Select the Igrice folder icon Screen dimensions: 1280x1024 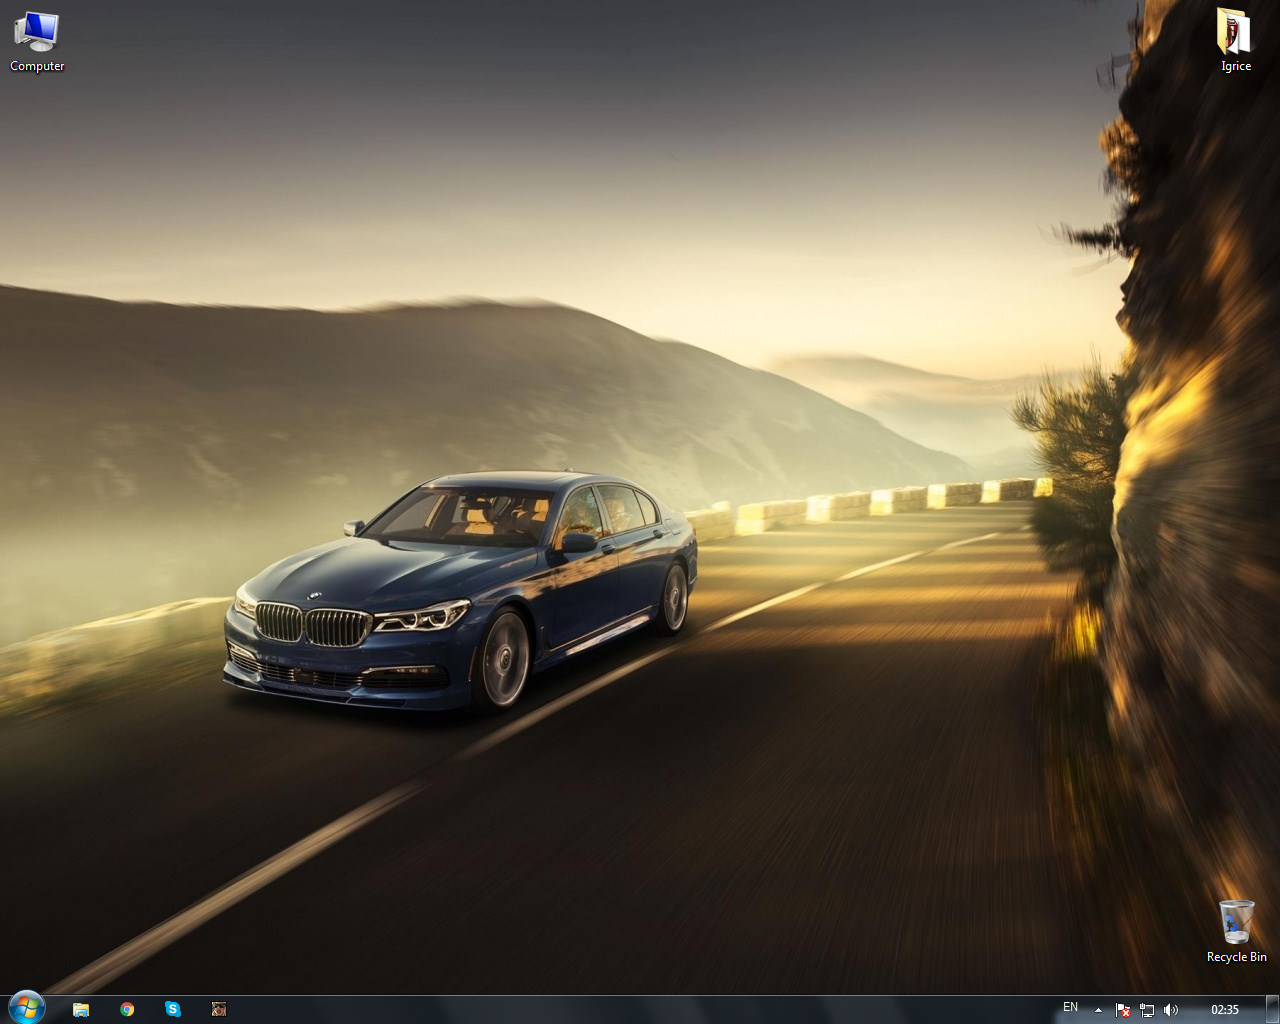pyautogui.click(x=1235, y=31)
